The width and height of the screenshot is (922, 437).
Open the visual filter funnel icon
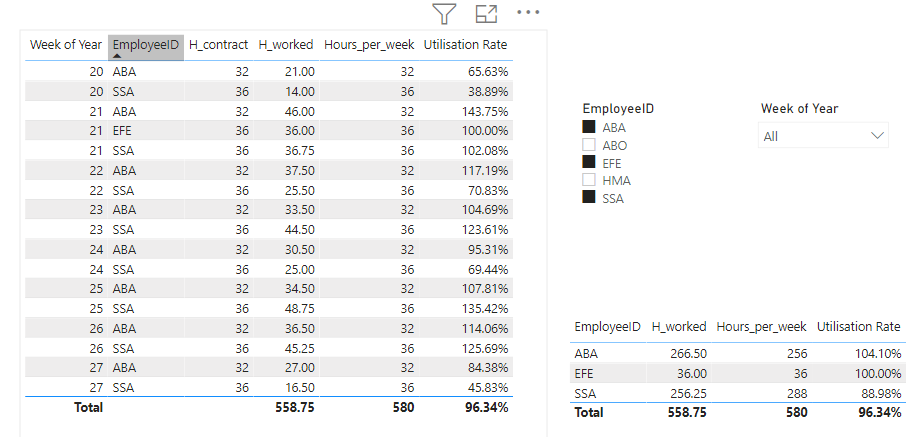[444, 14]
